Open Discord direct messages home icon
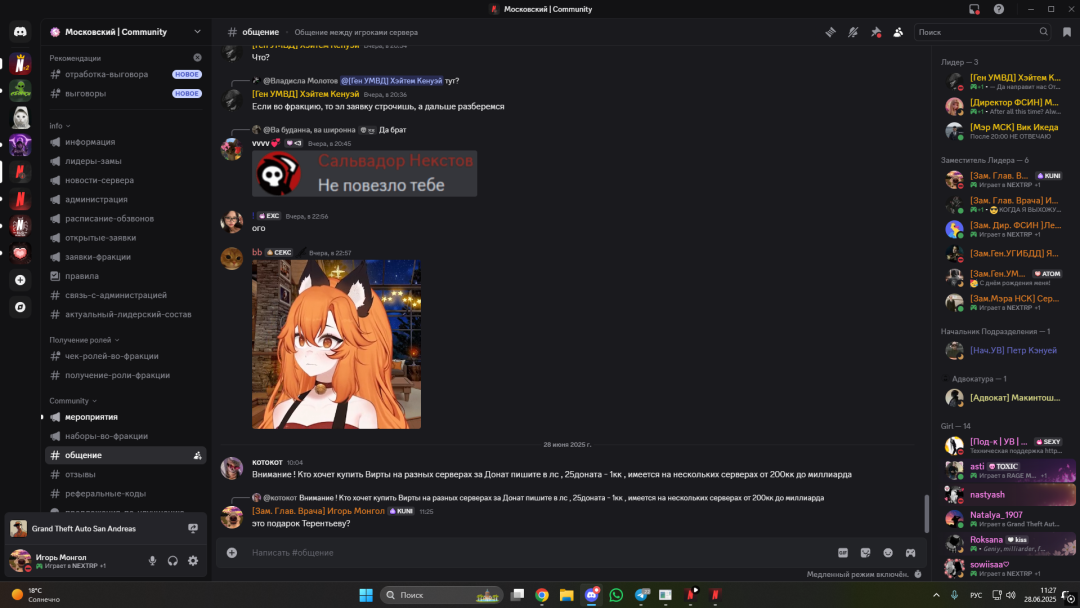 [20, 32]
